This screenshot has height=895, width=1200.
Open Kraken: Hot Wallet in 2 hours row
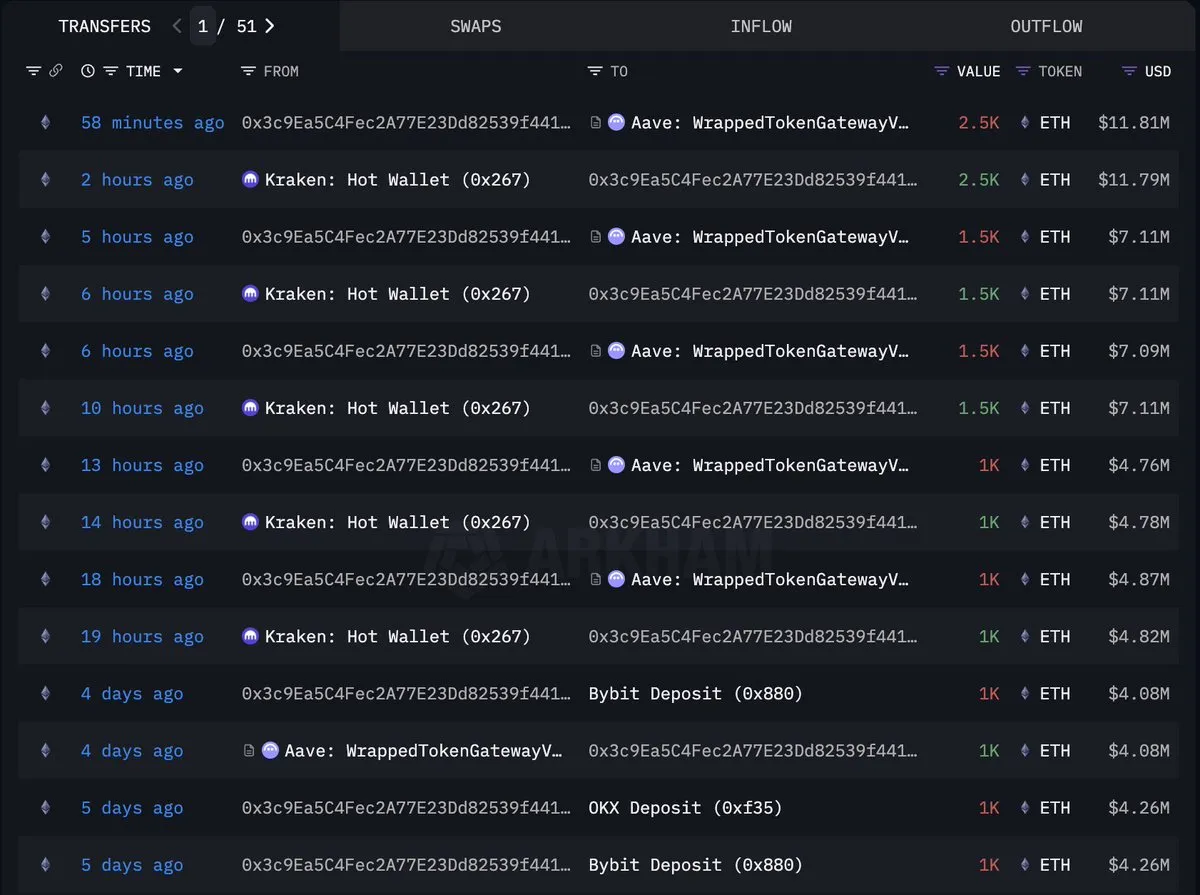coord(398,180)
